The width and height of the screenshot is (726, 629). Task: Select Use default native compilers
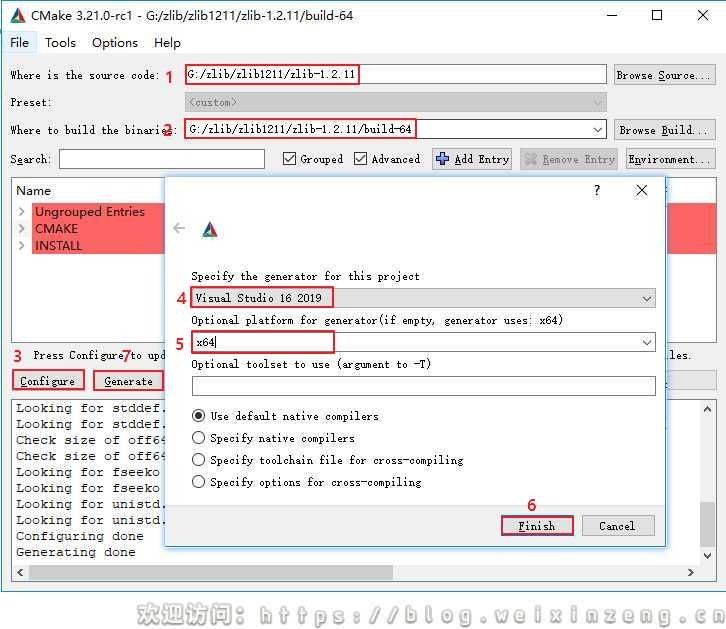pos(198,416)
